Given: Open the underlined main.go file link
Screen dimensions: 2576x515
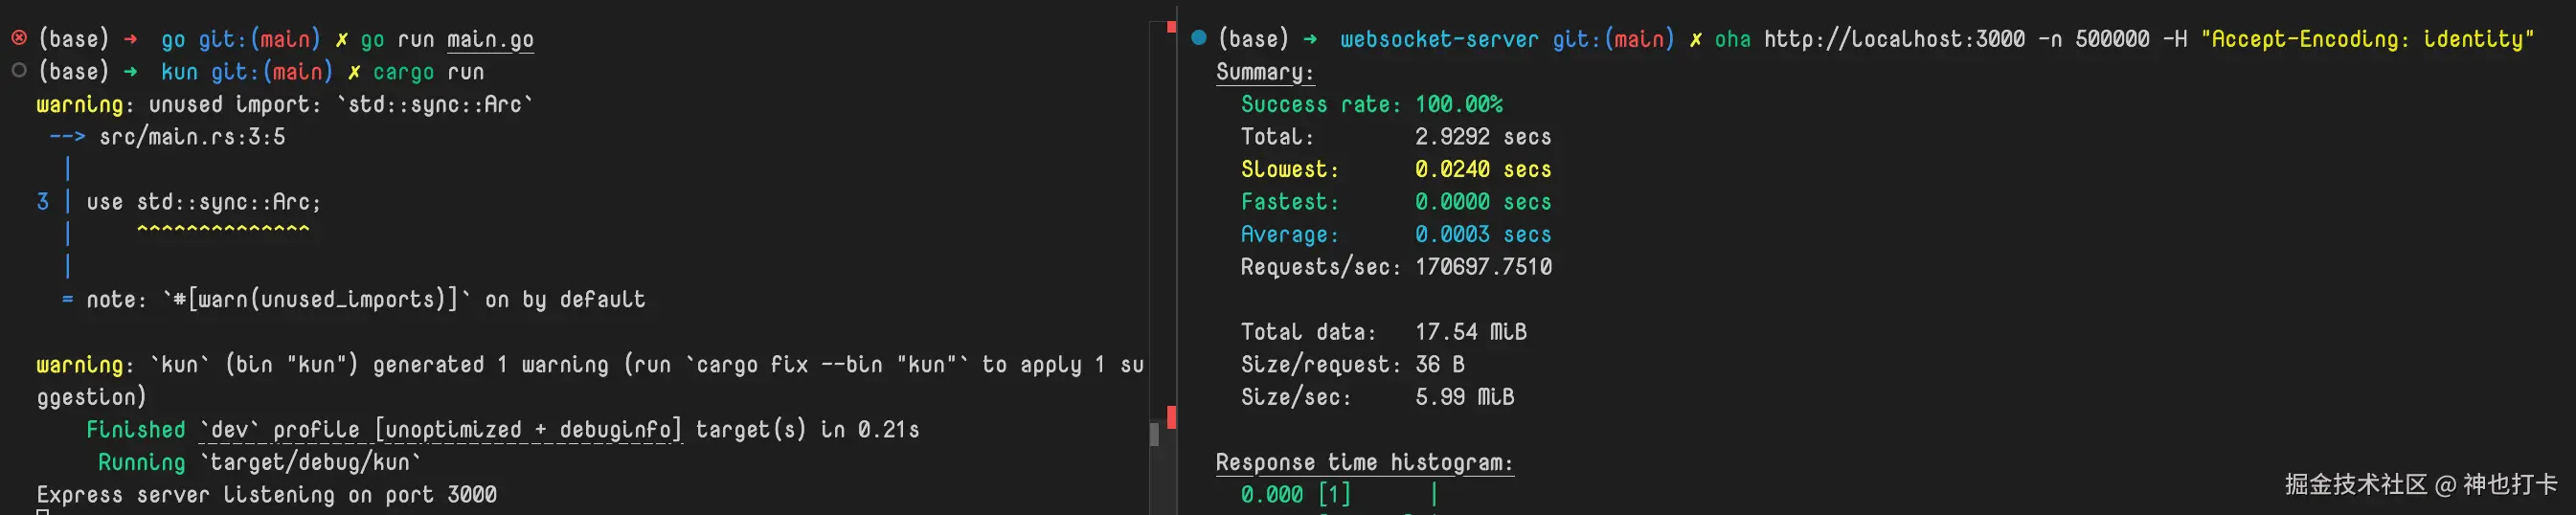Looking at the screenshot, I should 489,40.
